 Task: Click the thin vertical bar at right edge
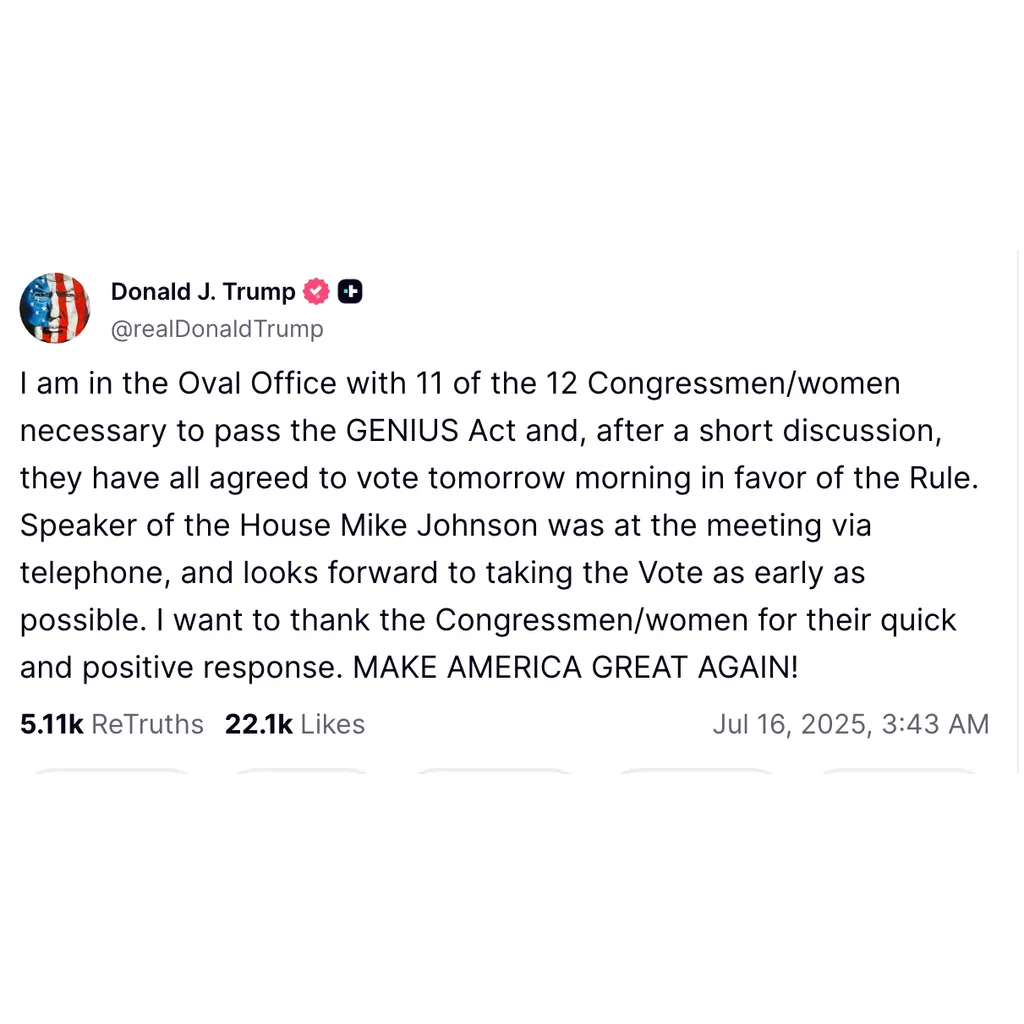point(1018,512)
